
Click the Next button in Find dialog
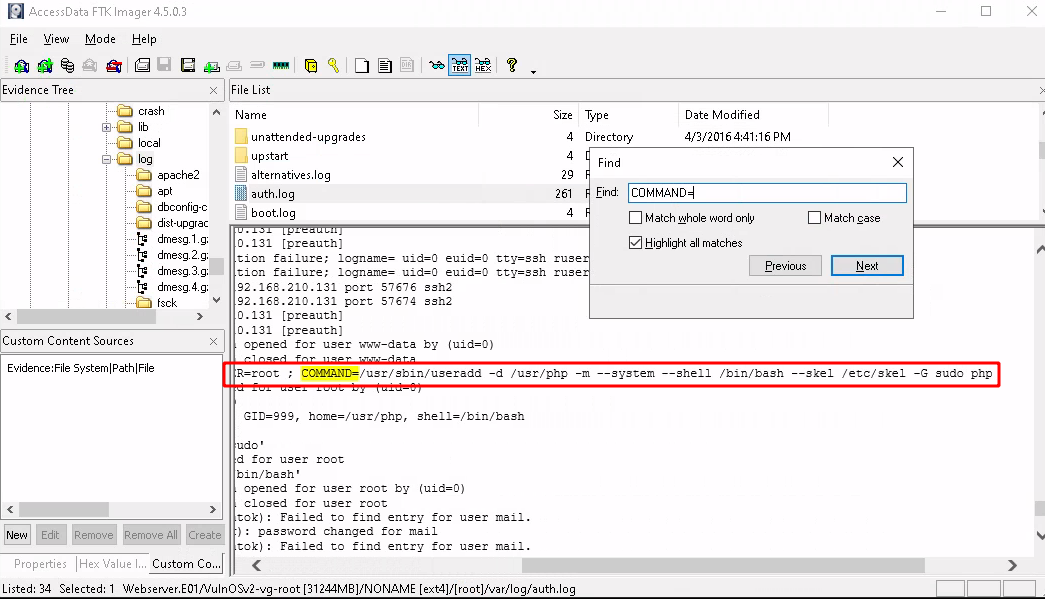(867, 266)
